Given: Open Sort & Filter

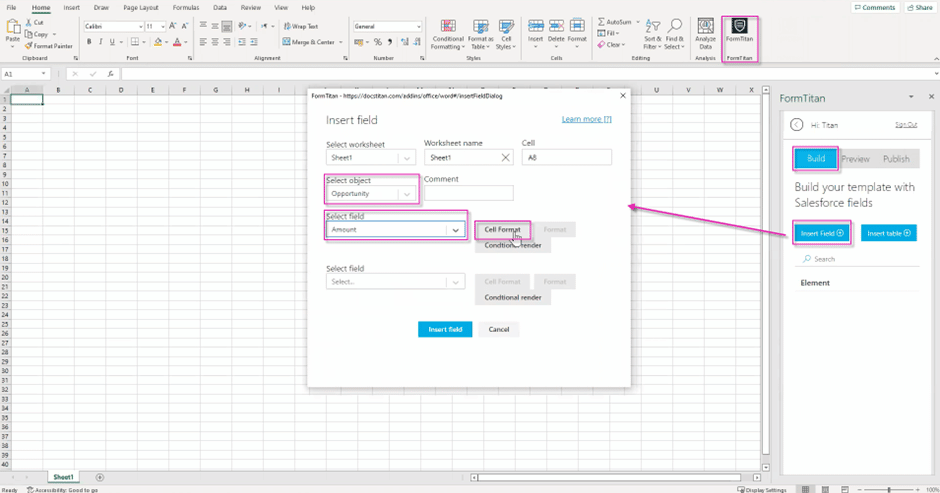Looking at the screenshot, I should coord(652,34).
